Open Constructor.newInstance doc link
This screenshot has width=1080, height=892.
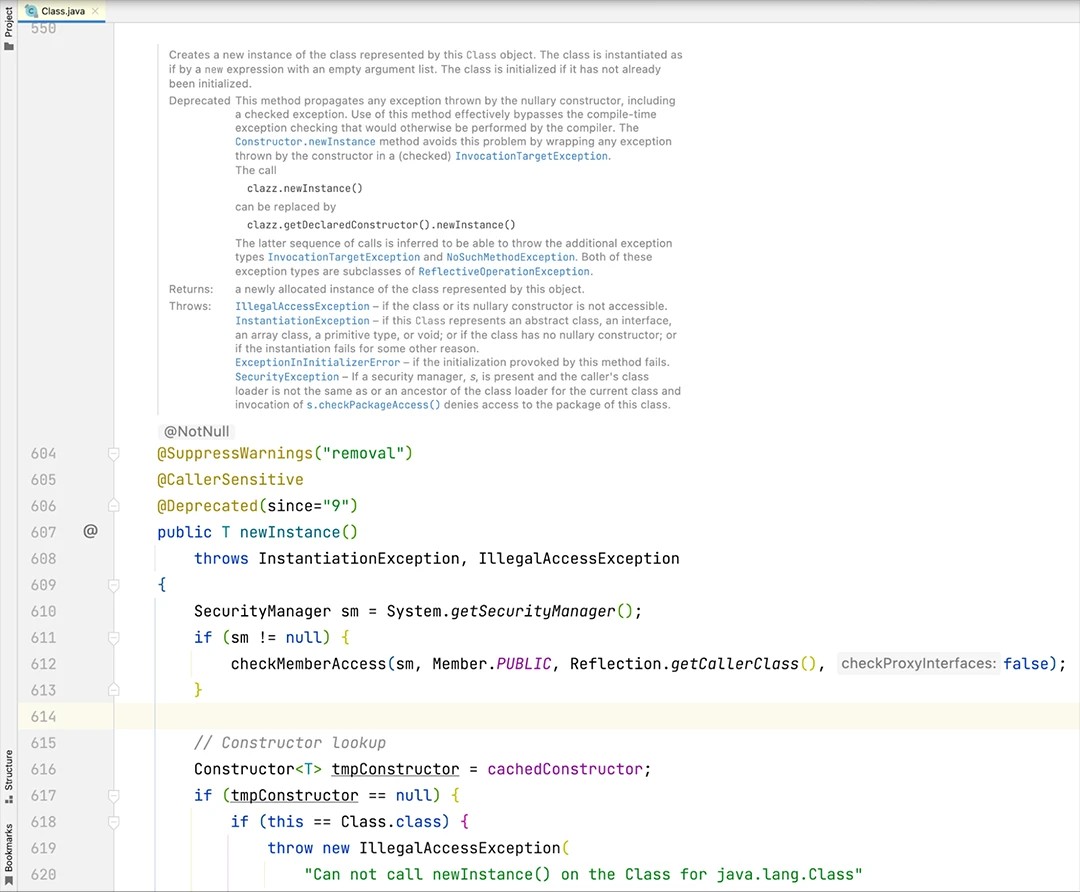pos(305,142)
